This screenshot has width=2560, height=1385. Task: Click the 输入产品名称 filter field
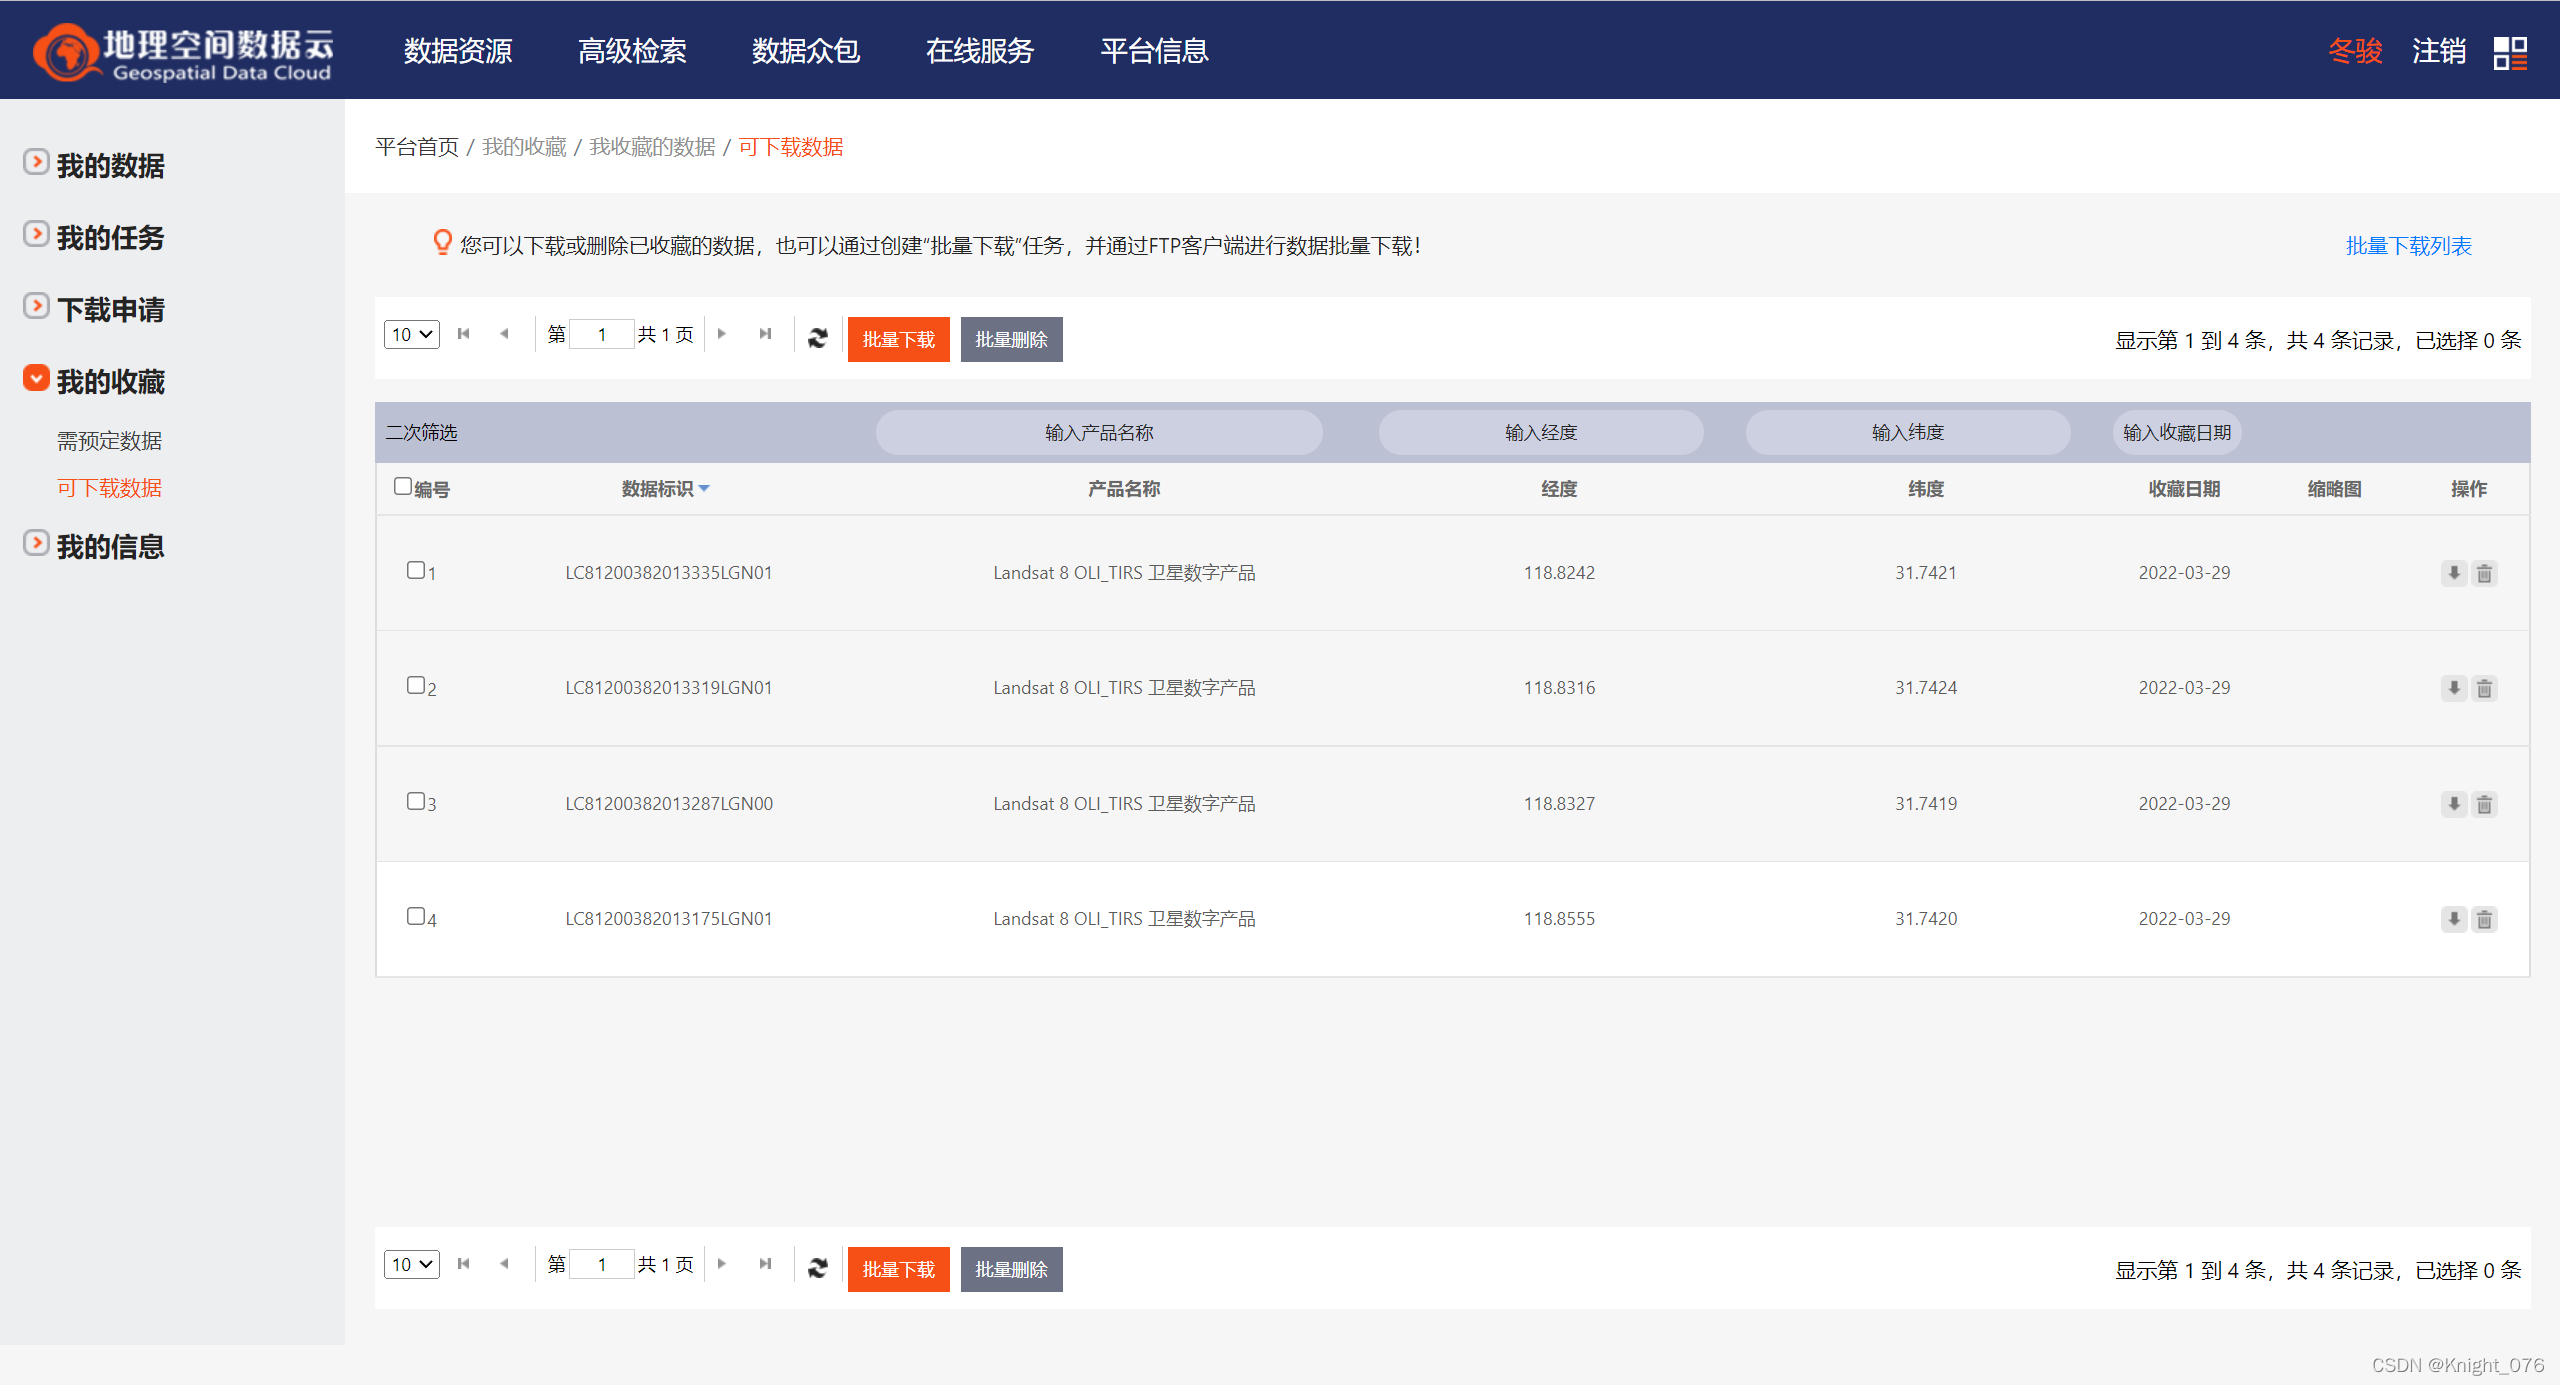[1098, 433]
